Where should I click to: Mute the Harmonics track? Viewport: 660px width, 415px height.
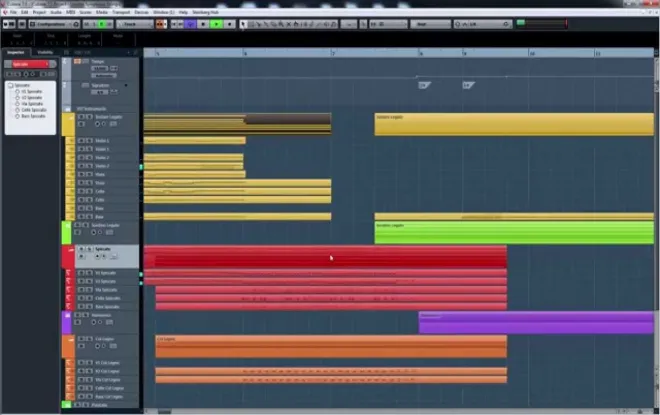click(77, 315)
